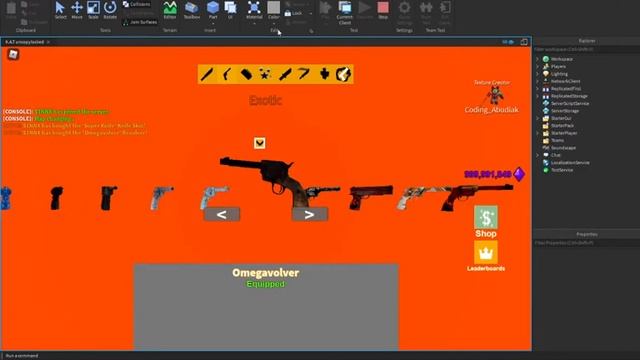Image resolution: width=640 pixels, height=360 pixels.
Task: Switch to Current Client view
Action: point(344,12)
